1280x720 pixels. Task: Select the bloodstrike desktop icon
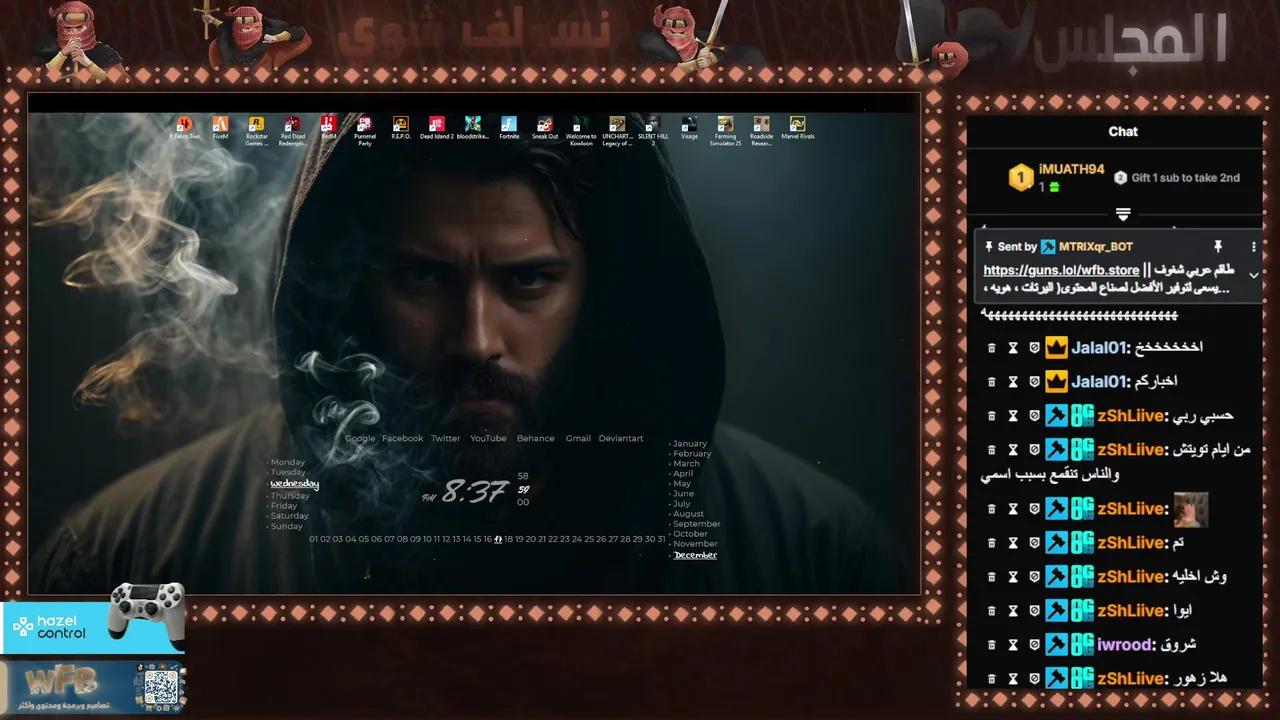(x=473, y=128)
